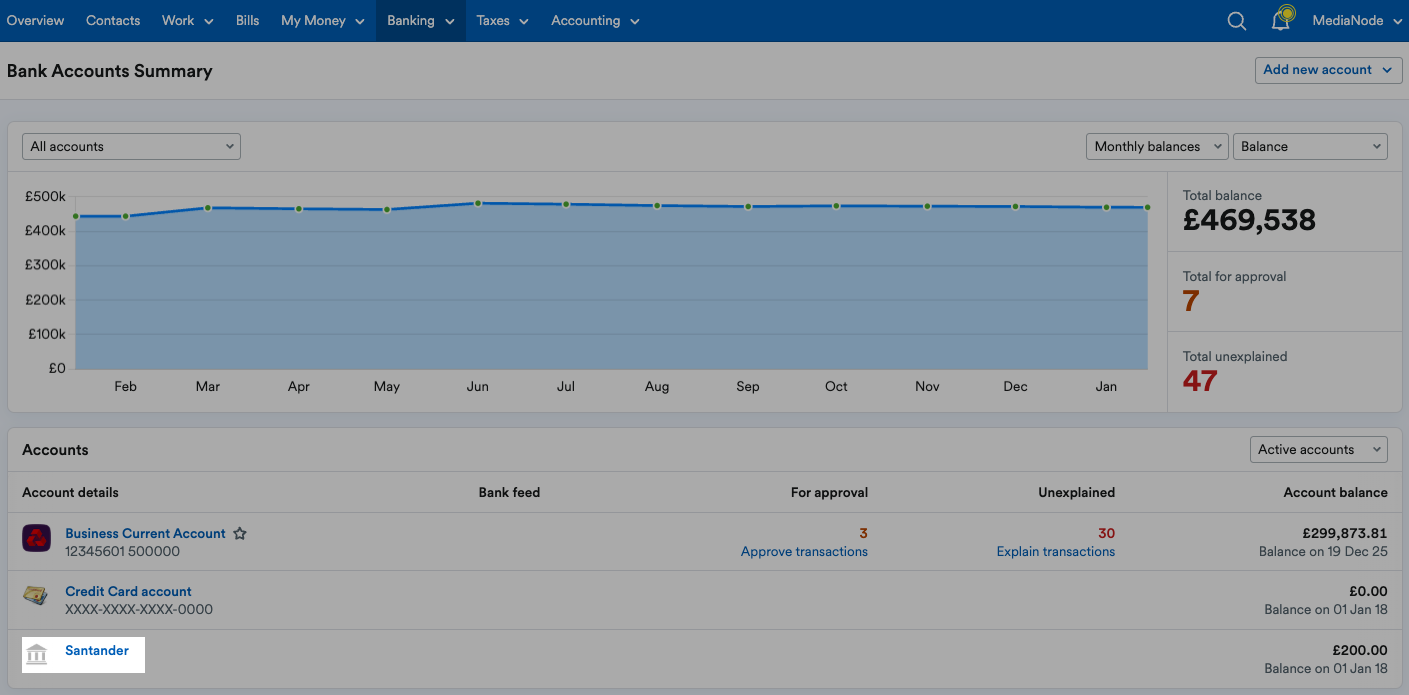Open the Credit Card account link

[x=128, y=592]
